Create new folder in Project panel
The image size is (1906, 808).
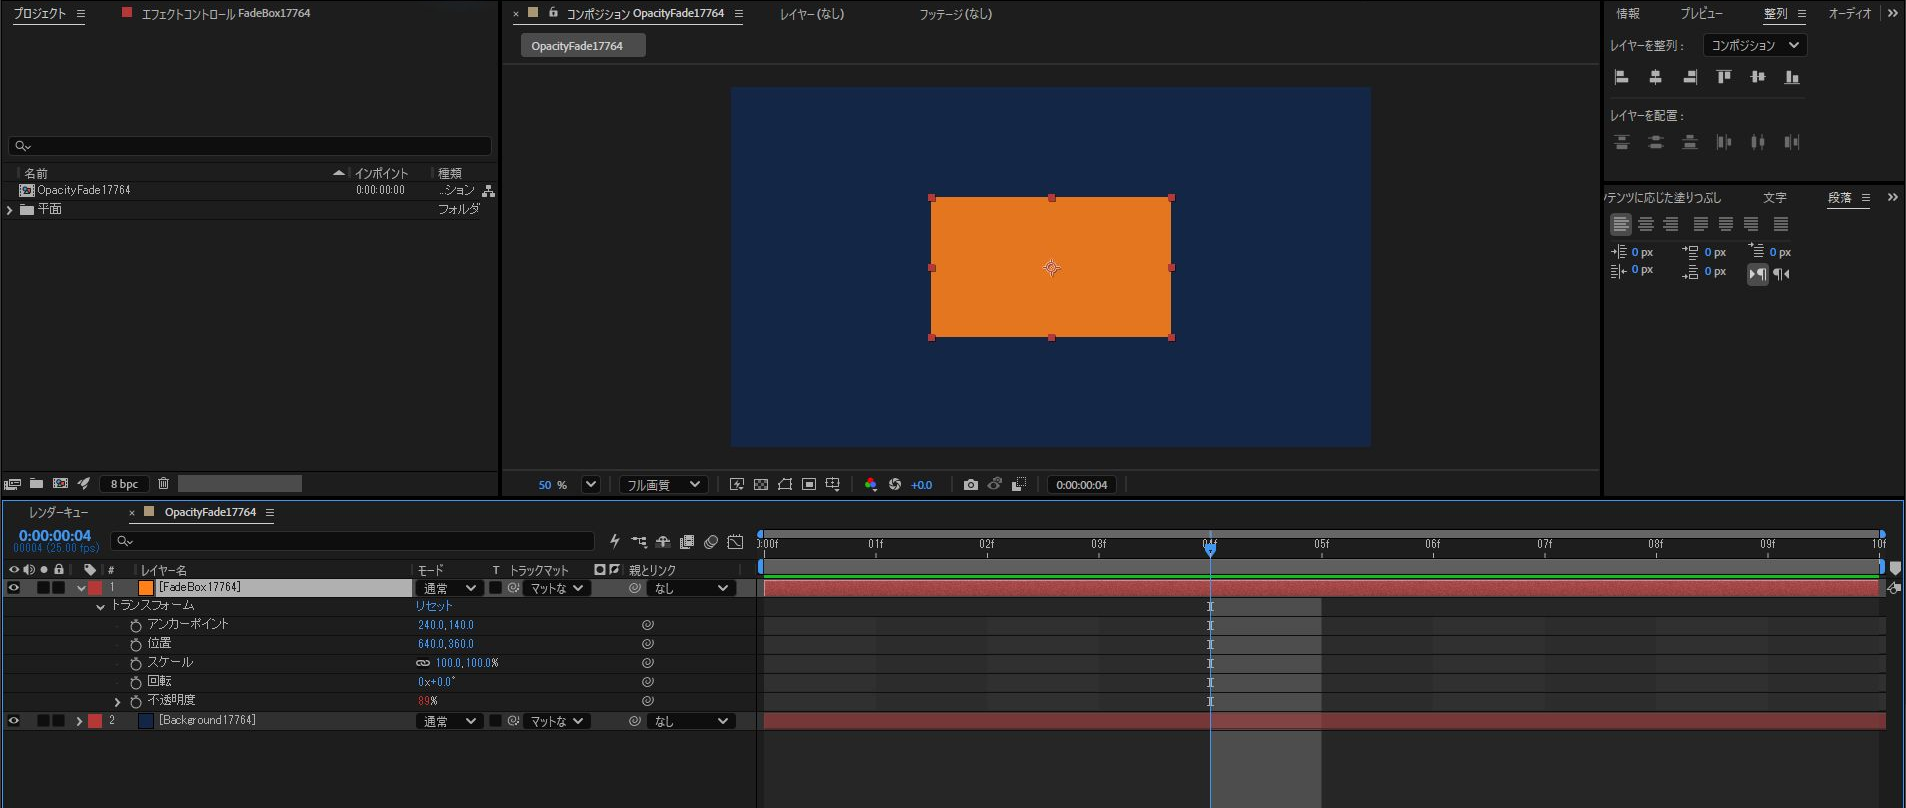(36, 484)
